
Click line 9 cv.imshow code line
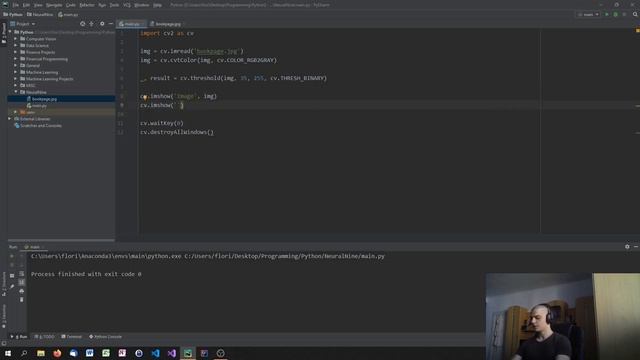(x=162, y=105)
